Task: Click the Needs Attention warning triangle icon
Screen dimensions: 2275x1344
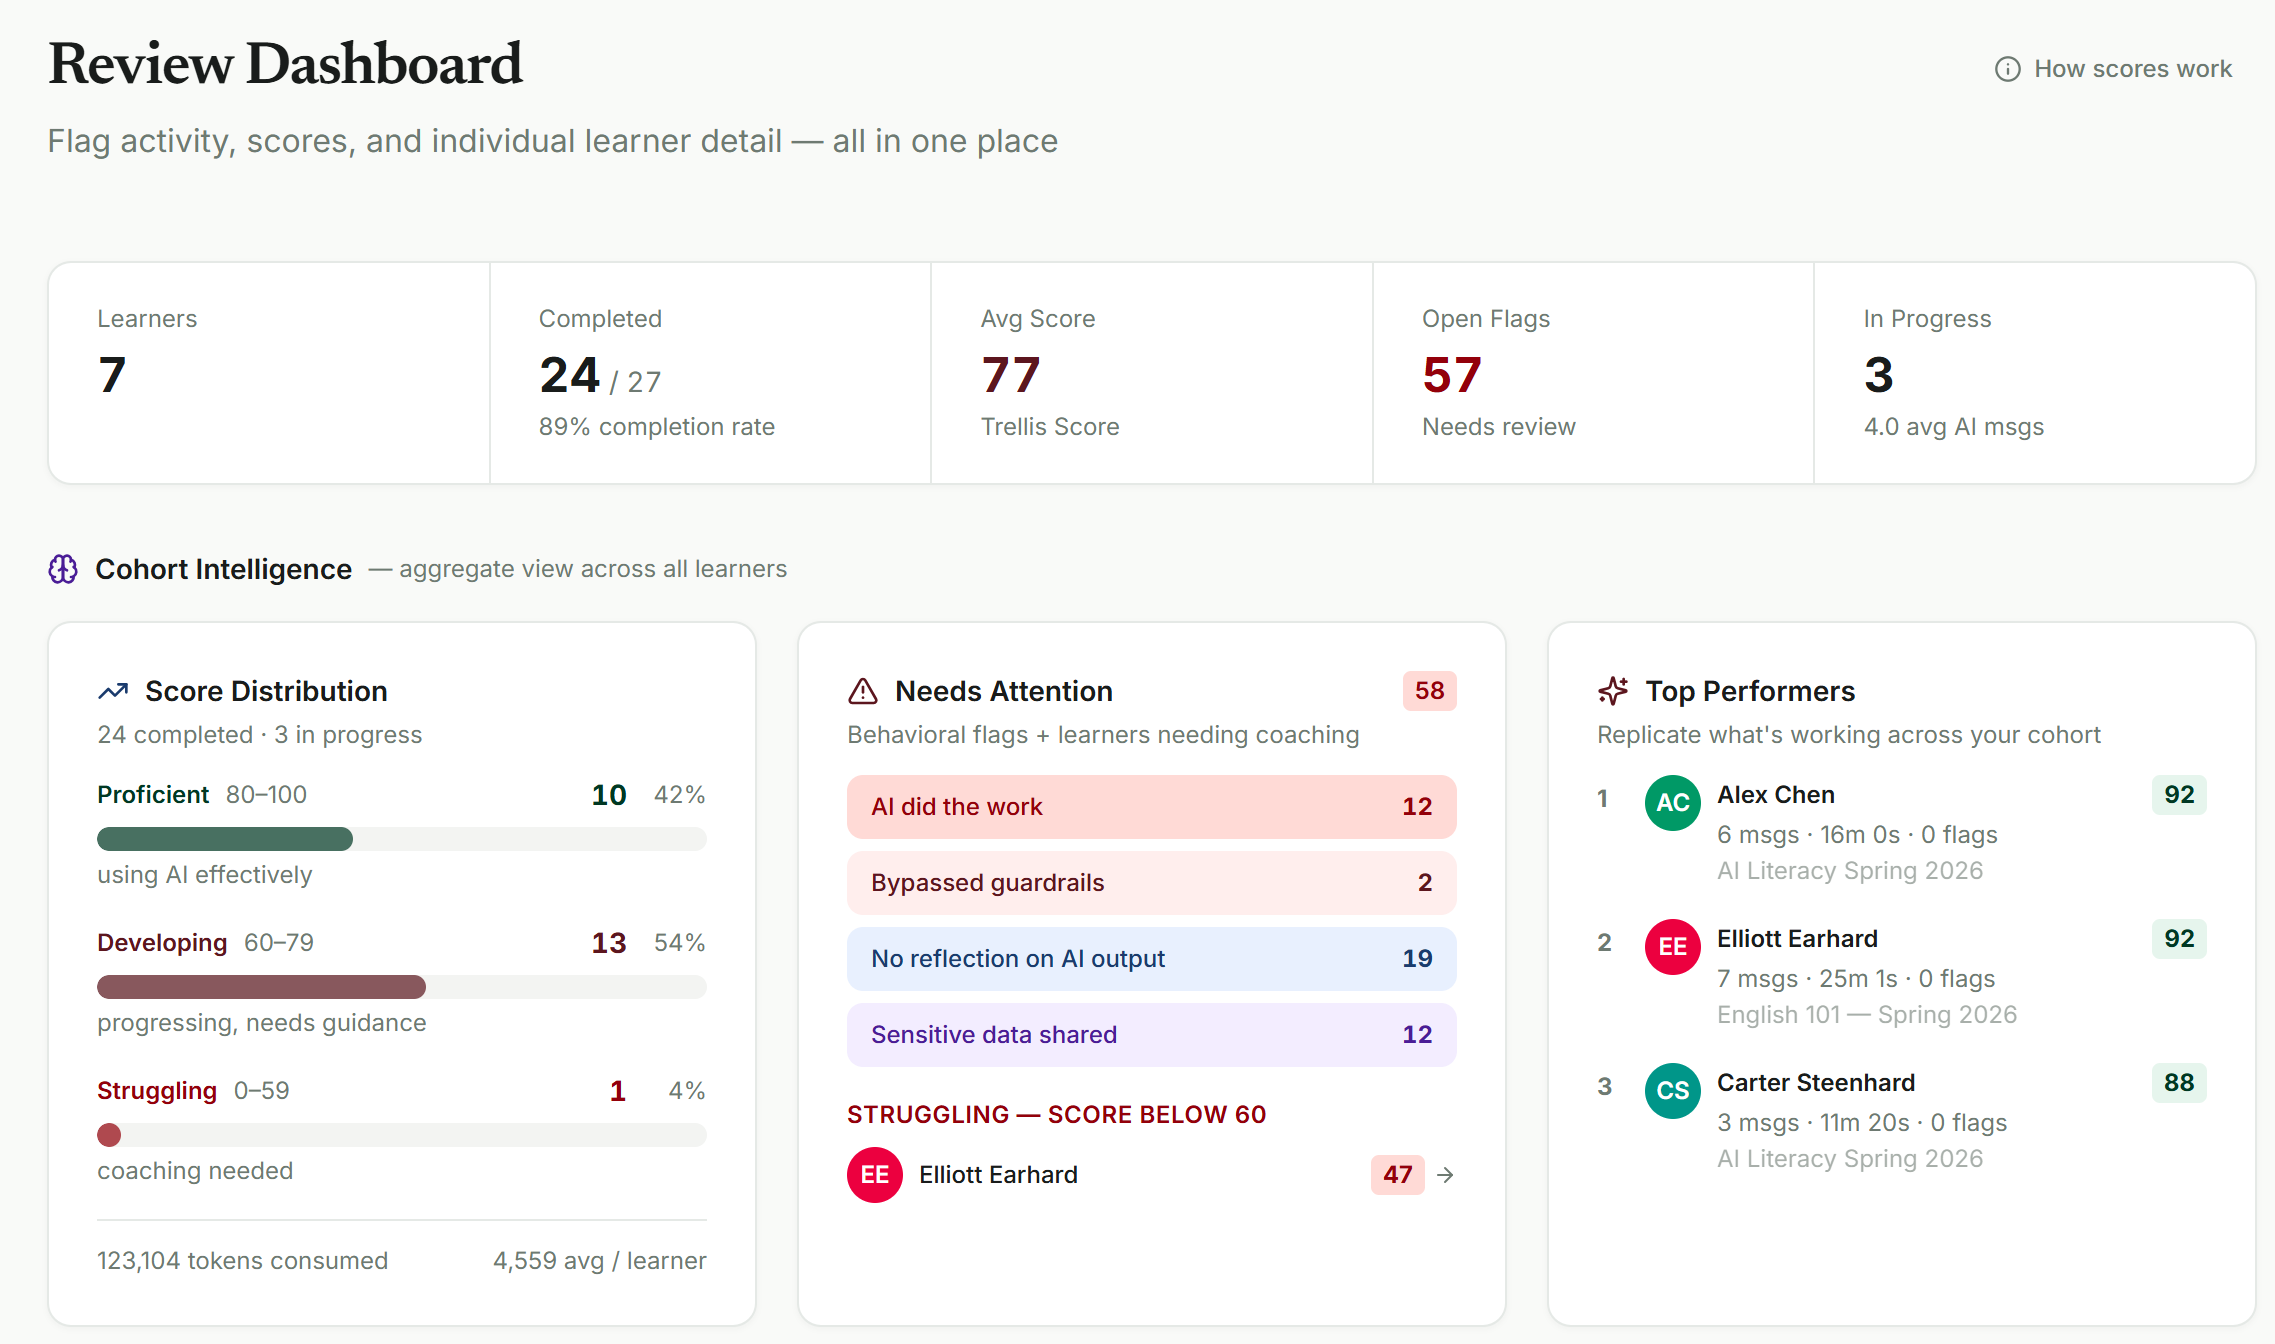Action: [x=862, y=691]
